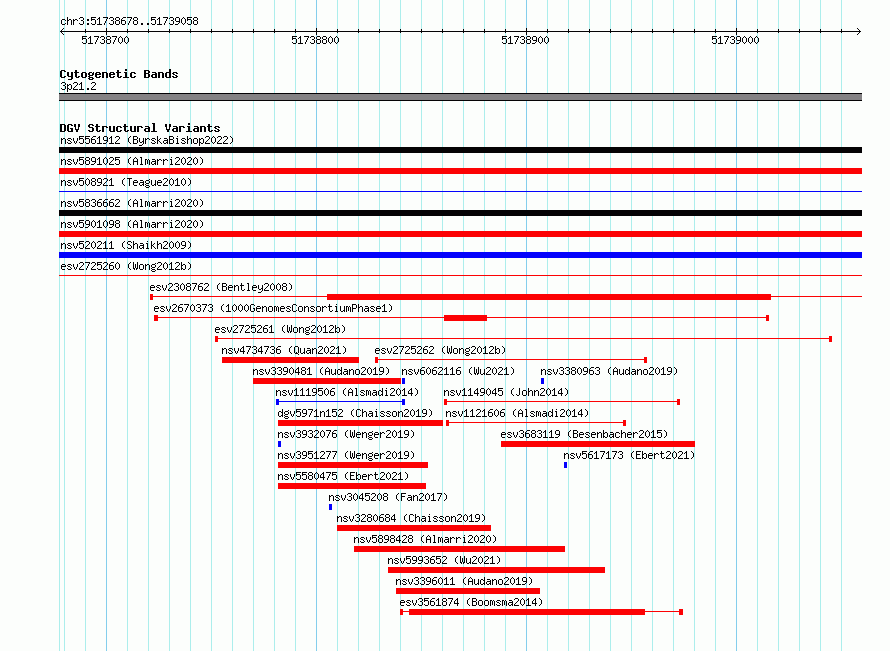Click the right arrow end of the ruler

[859, 31]
